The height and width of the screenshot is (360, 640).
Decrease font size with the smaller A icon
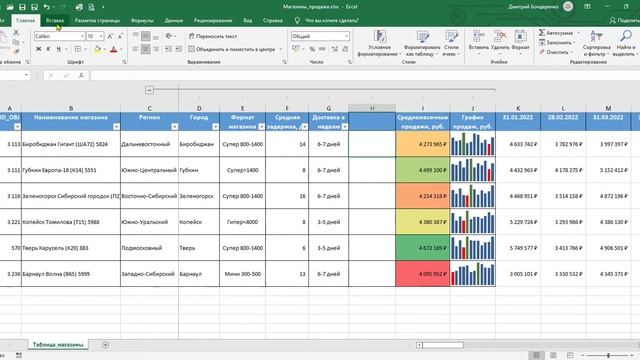(x=120, y=36)
